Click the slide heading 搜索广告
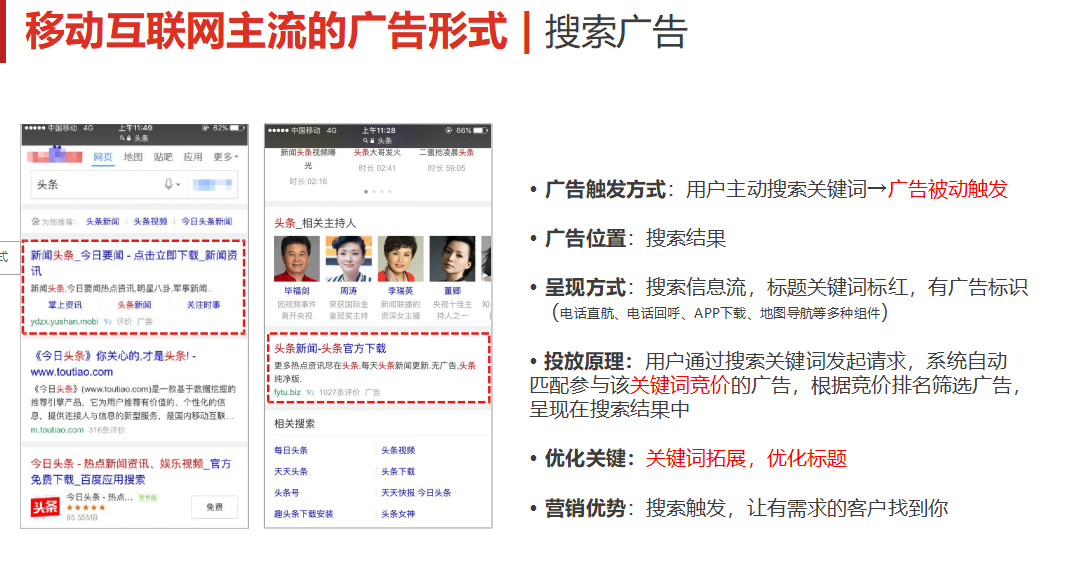The image size is (1068, 569). [x=616, y=32]
